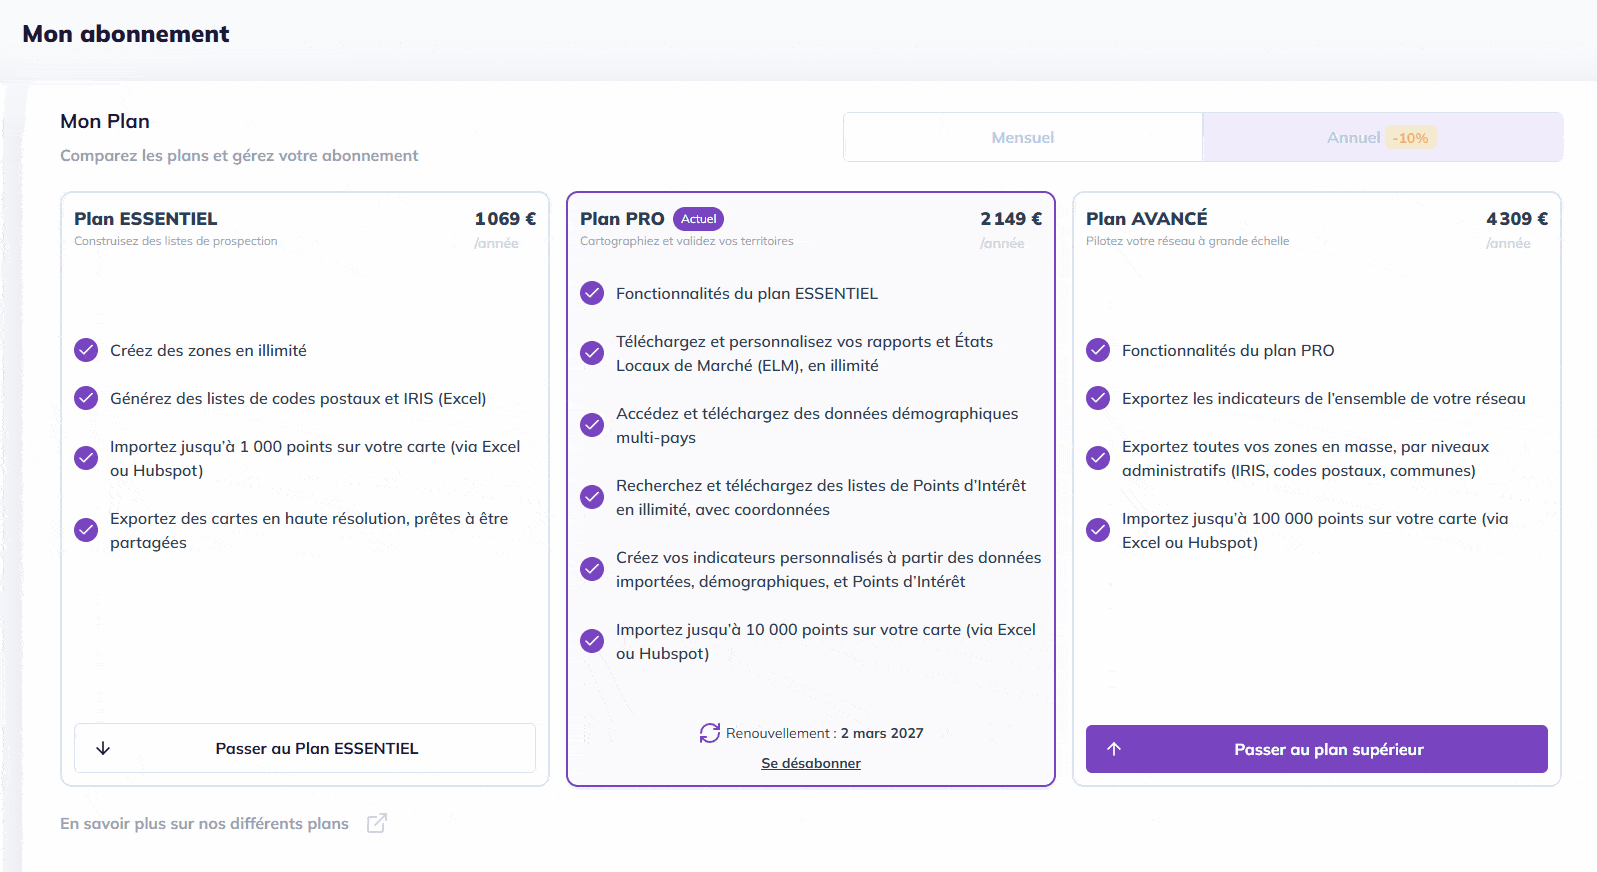Click checkmark beside 'Fonctionnalités du plan ESSENTIEL'
Image resolution: width=1597 pixels, height=872 pixels.
[592, 293]
